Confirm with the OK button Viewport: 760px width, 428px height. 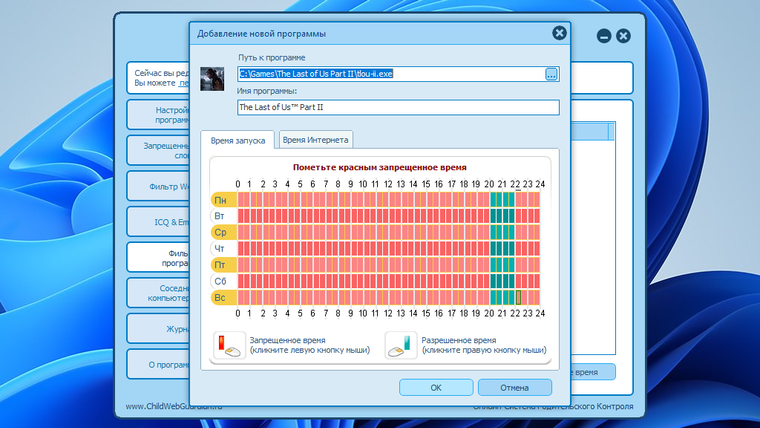(x=436, y=387)
